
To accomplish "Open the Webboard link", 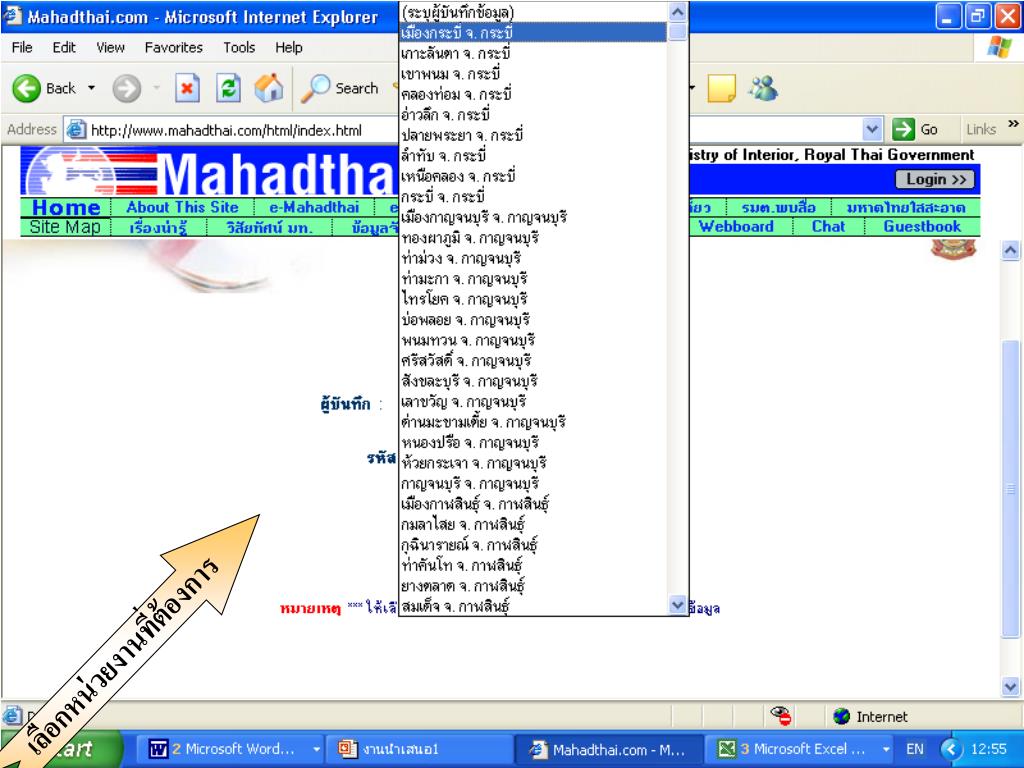I will click(x=736, y=227).
